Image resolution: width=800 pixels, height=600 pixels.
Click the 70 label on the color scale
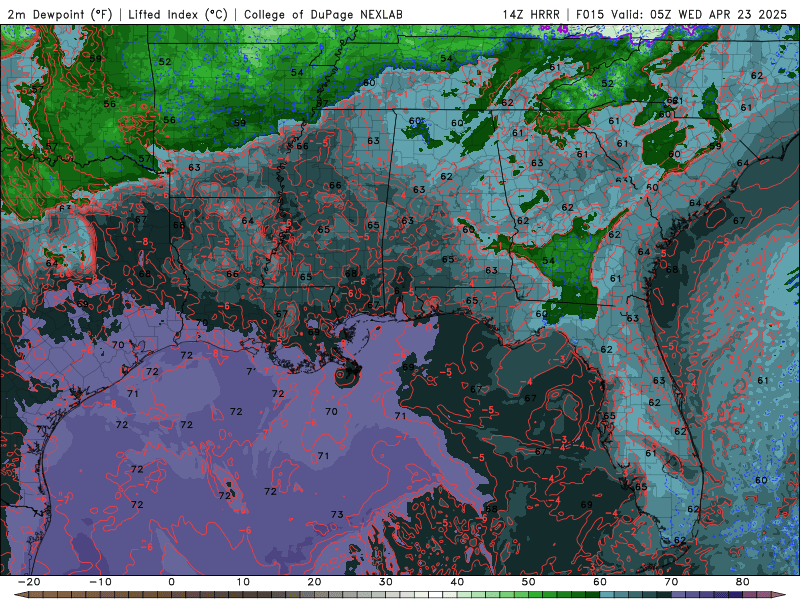click(x=671, y=582)
